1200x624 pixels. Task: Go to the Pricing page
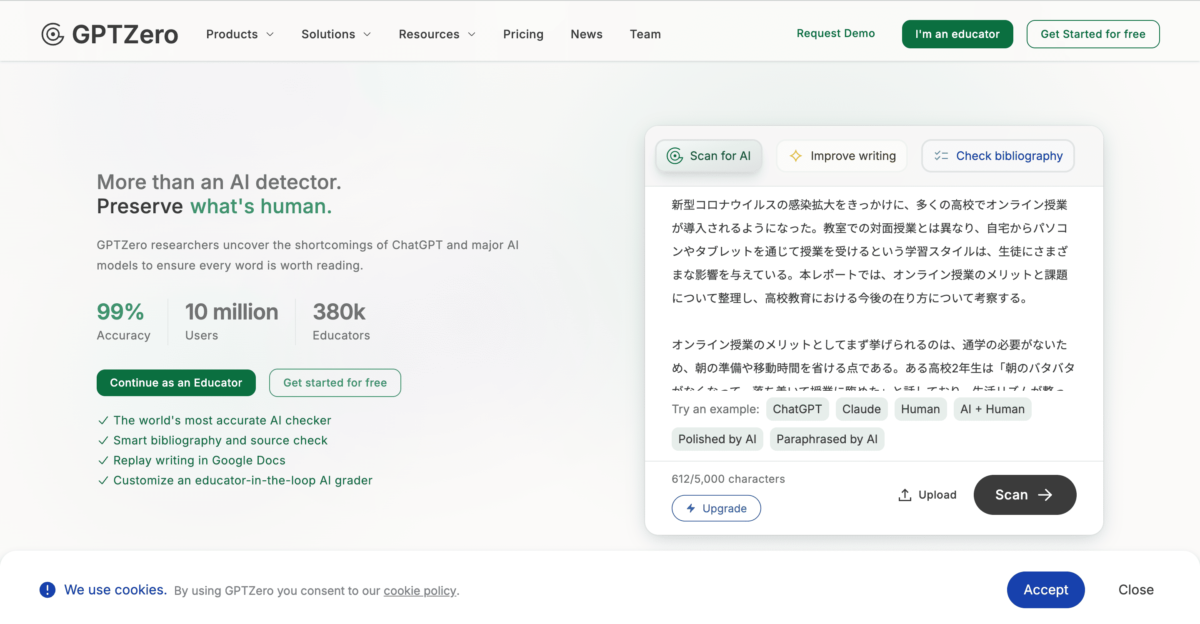tap(523, 34)
